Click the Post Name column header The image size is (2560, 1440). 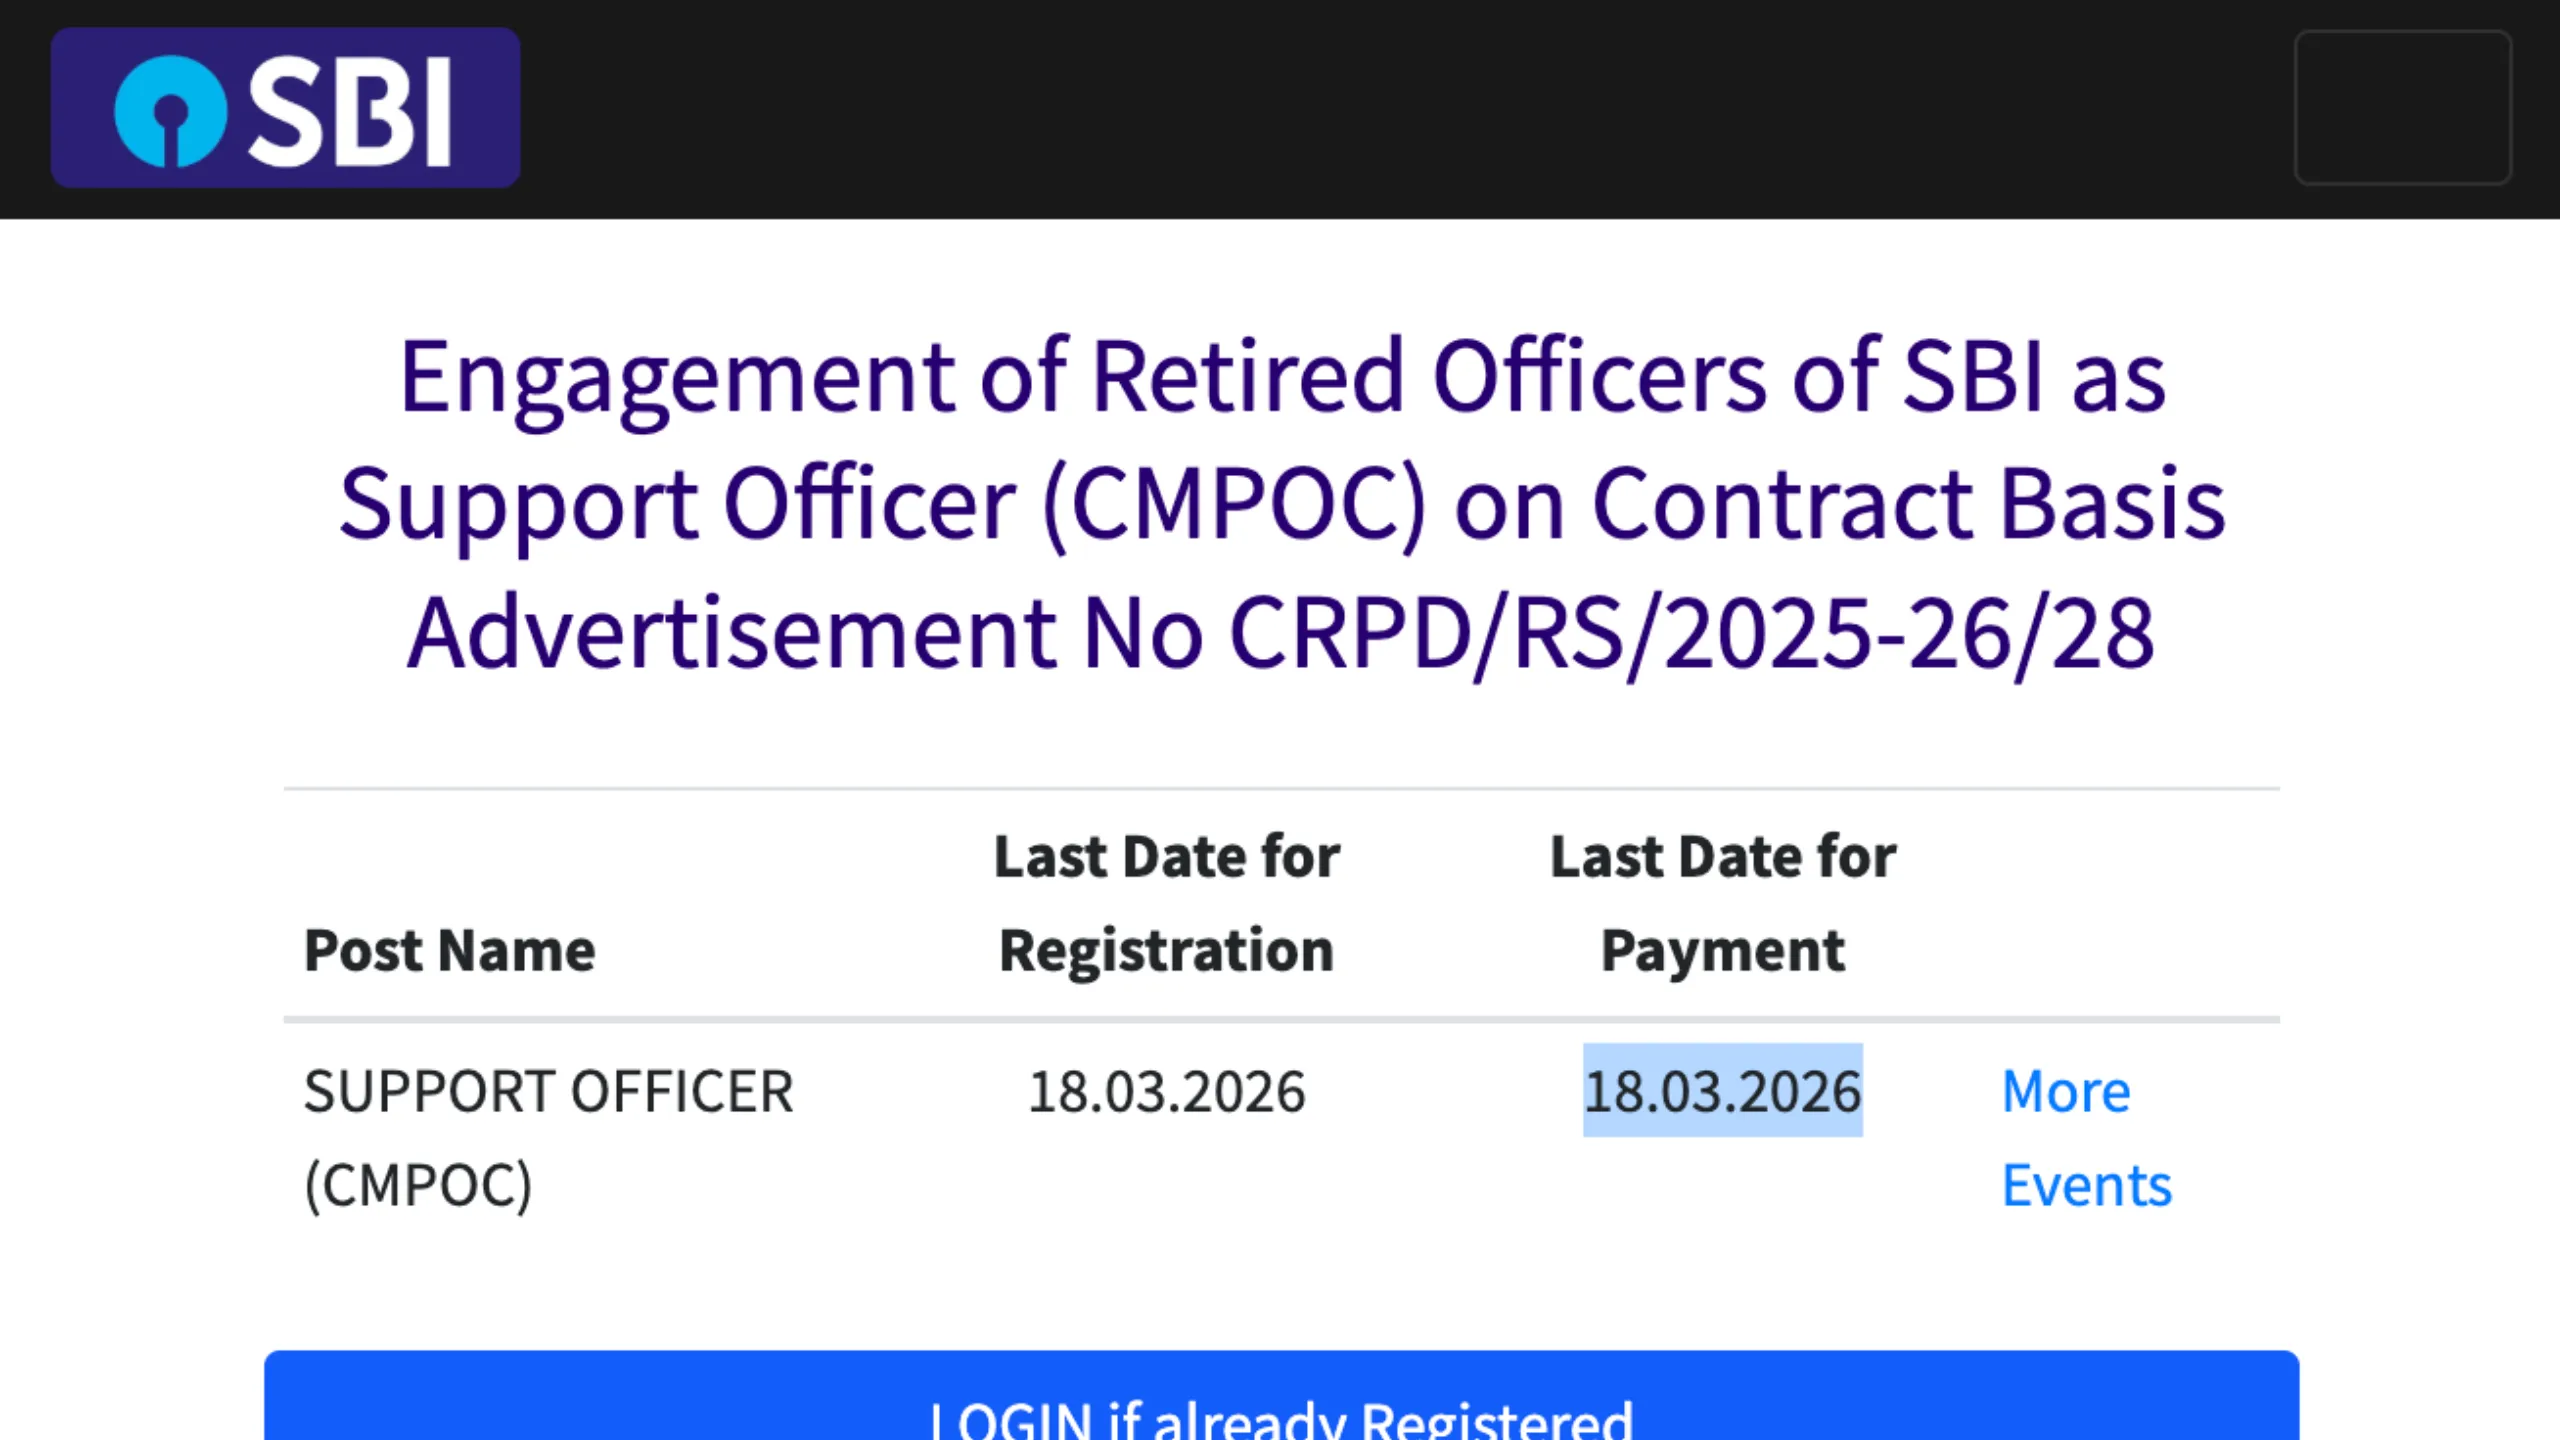click(x=448, y=948)
